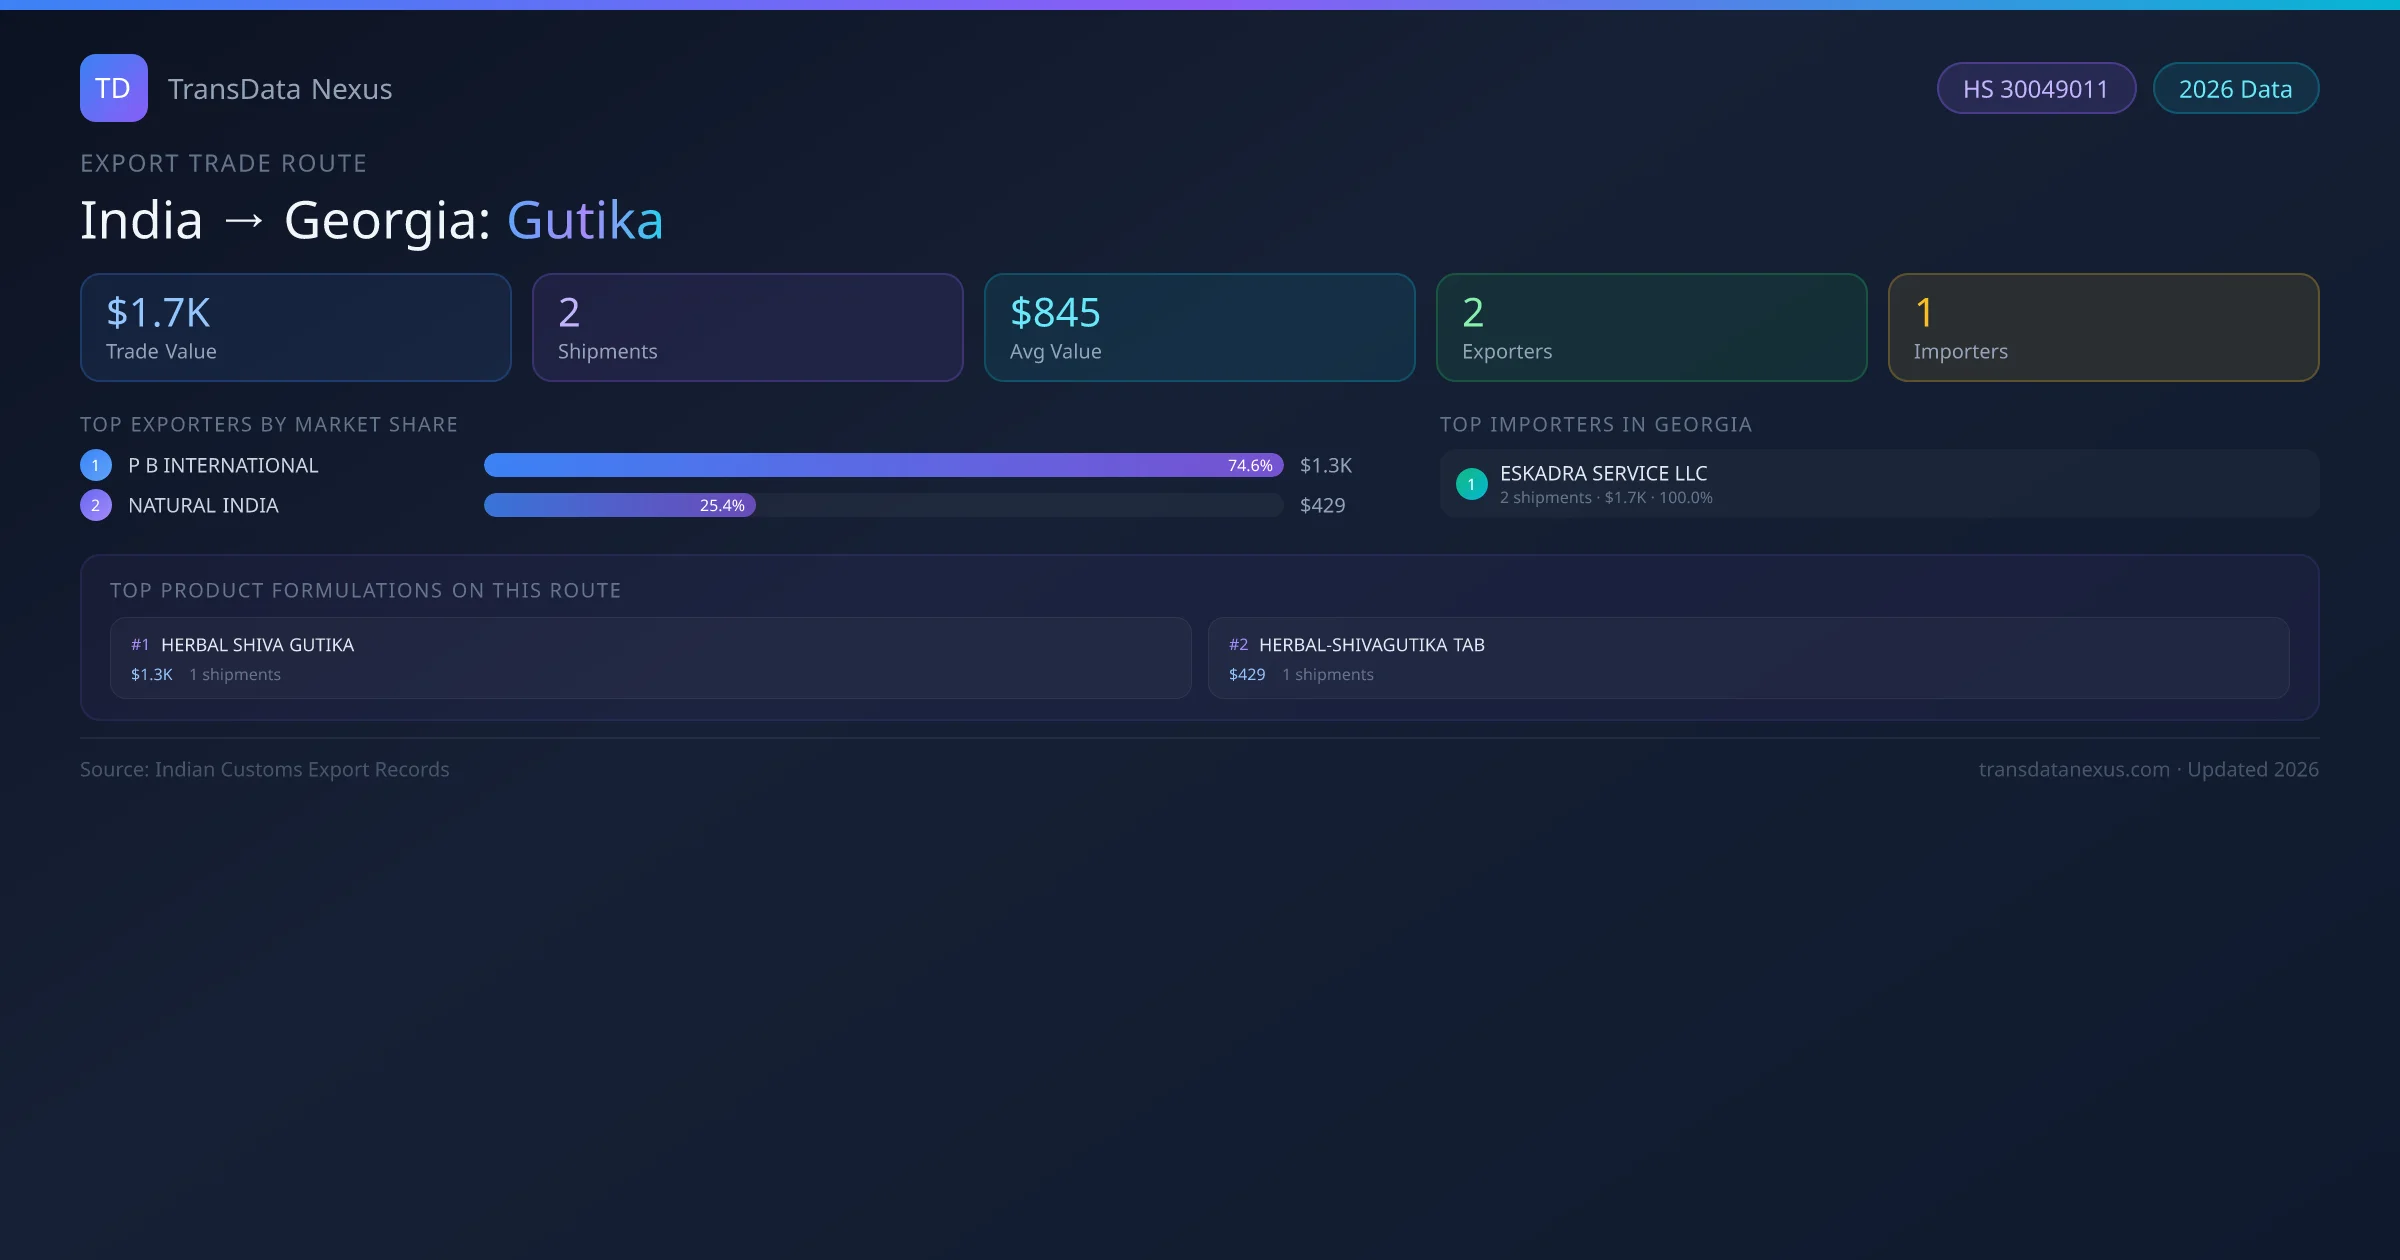Click the rank 2 badge beside NATURAL INDIA

[96, 505]
